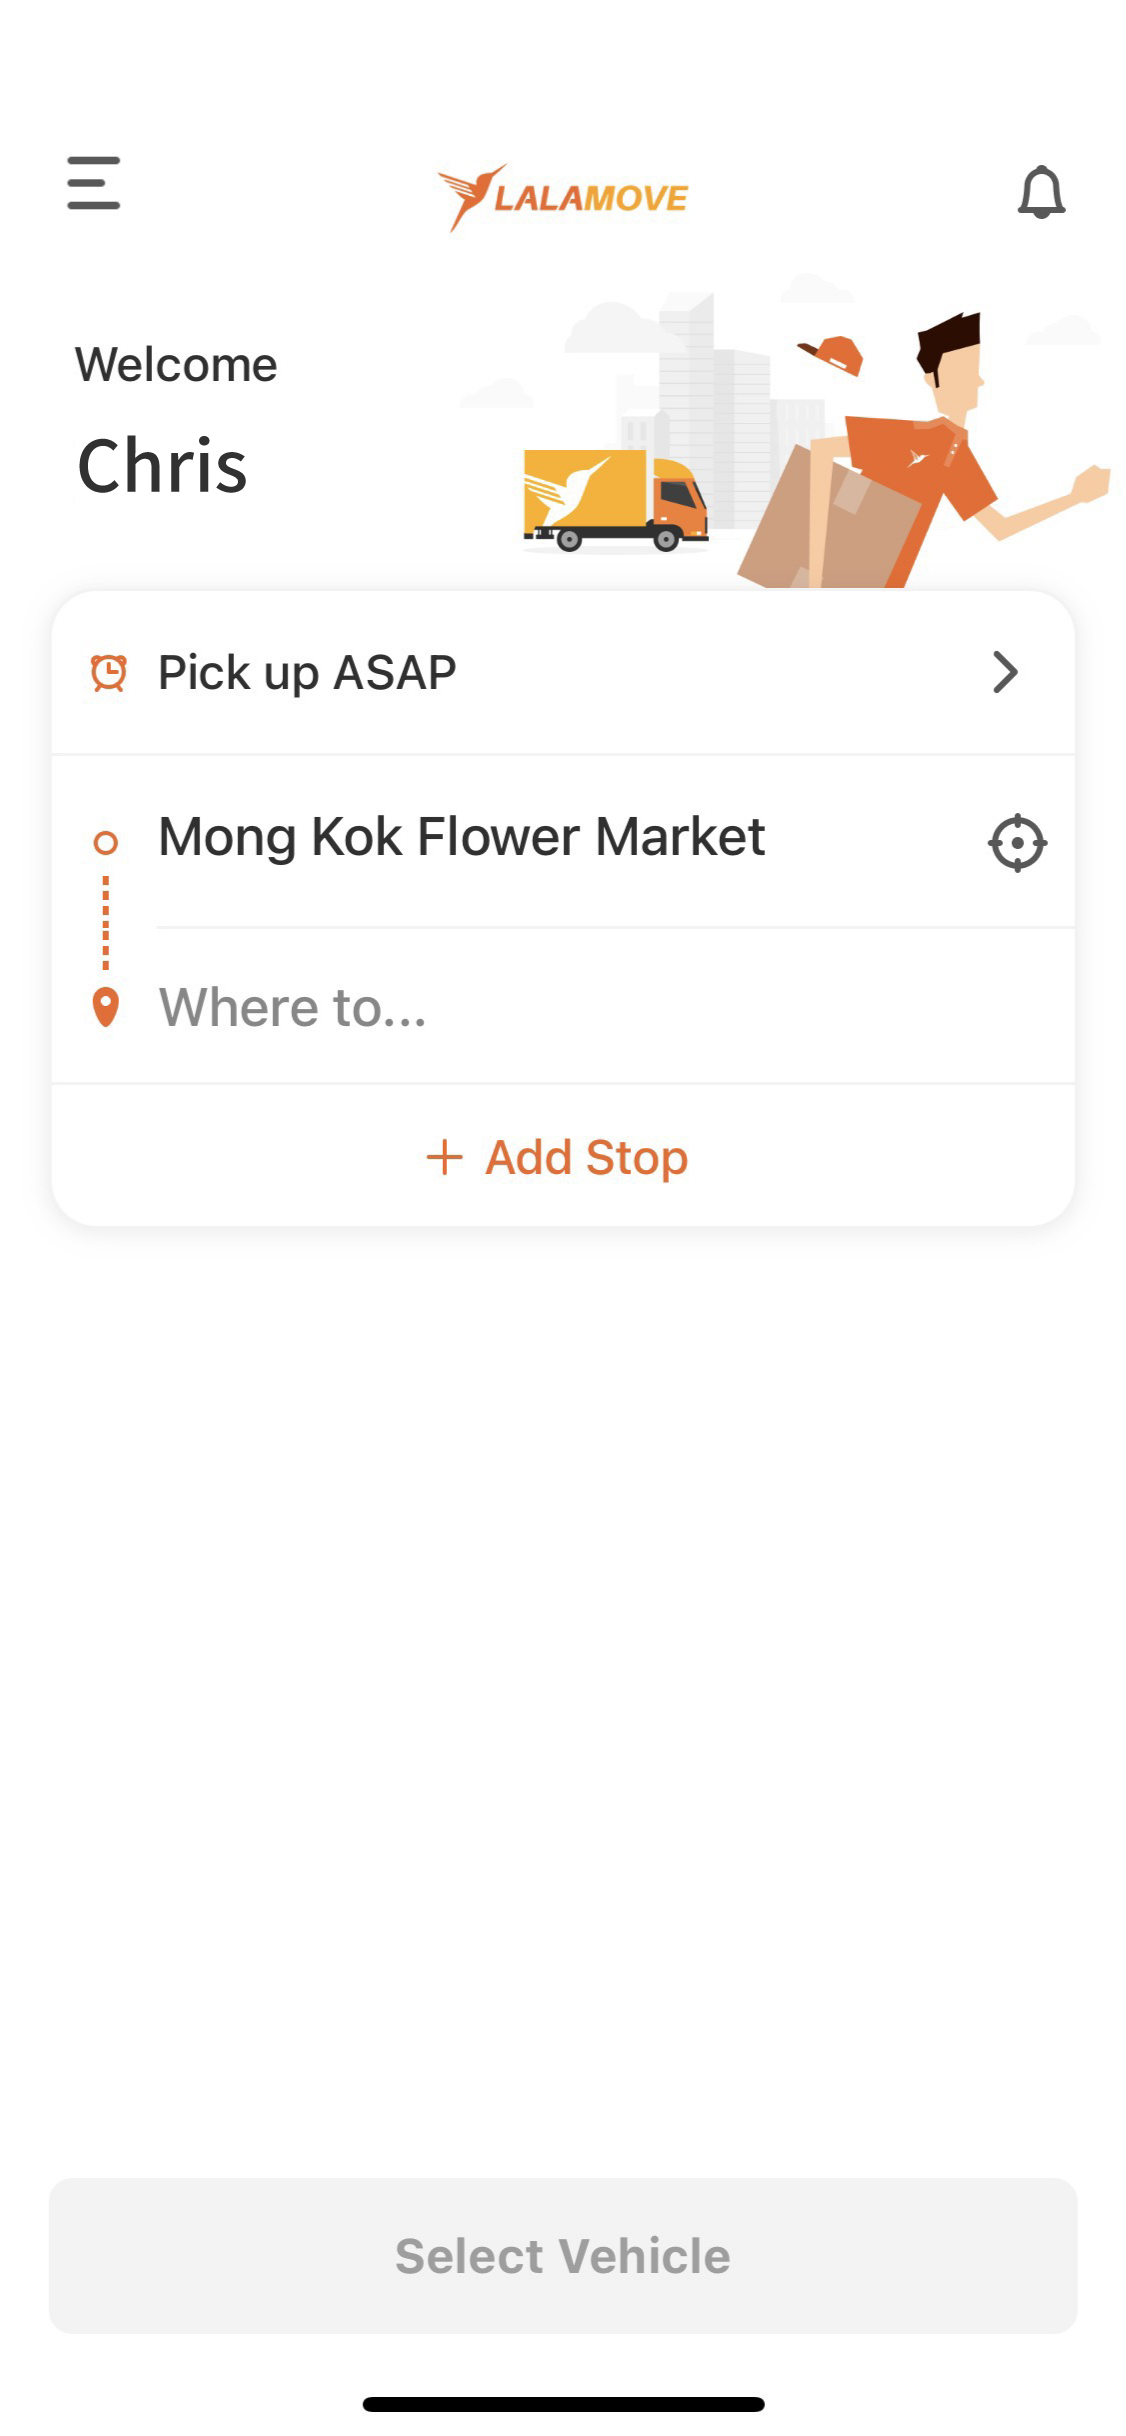Tap the pickup origin circle marker
Screen dimensions: 1126x2436
[106, 843]
